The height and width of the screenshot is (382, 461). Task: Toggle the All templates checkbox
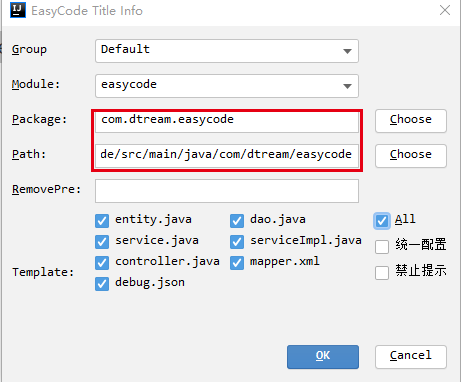[x=382, y=221]
